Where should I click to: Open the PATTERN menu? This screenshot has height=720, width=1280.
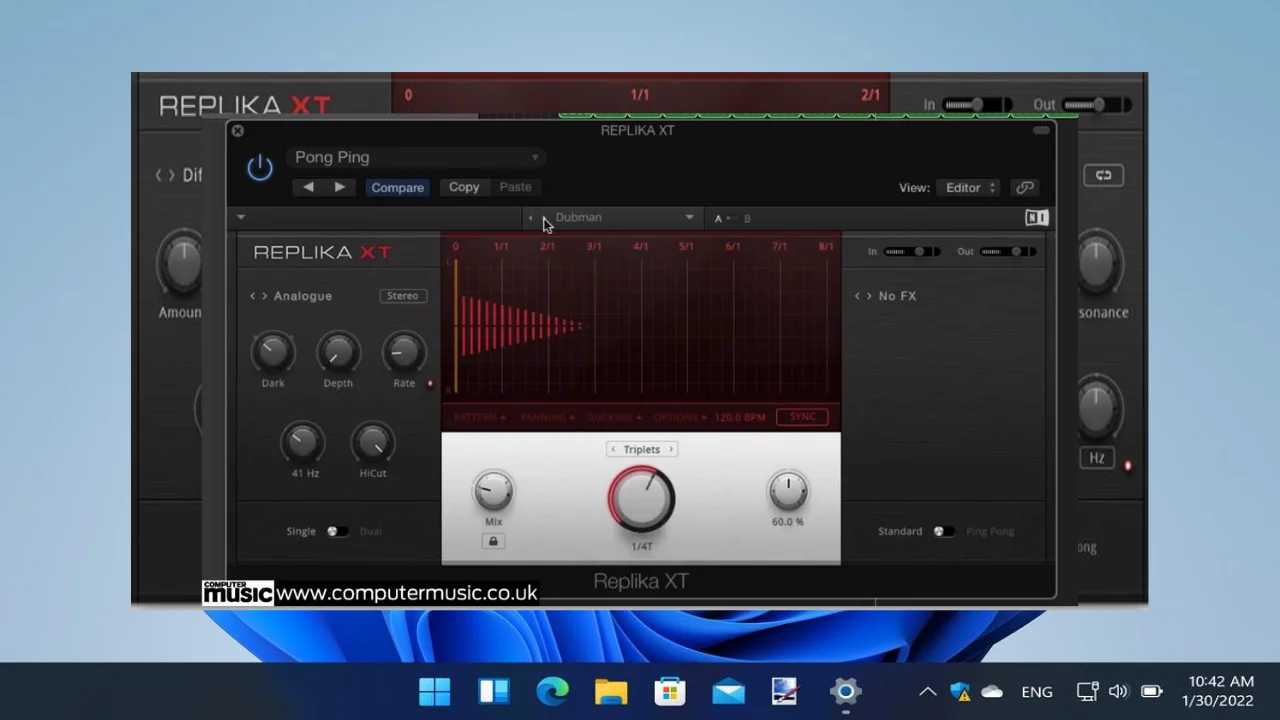[479, 417]
